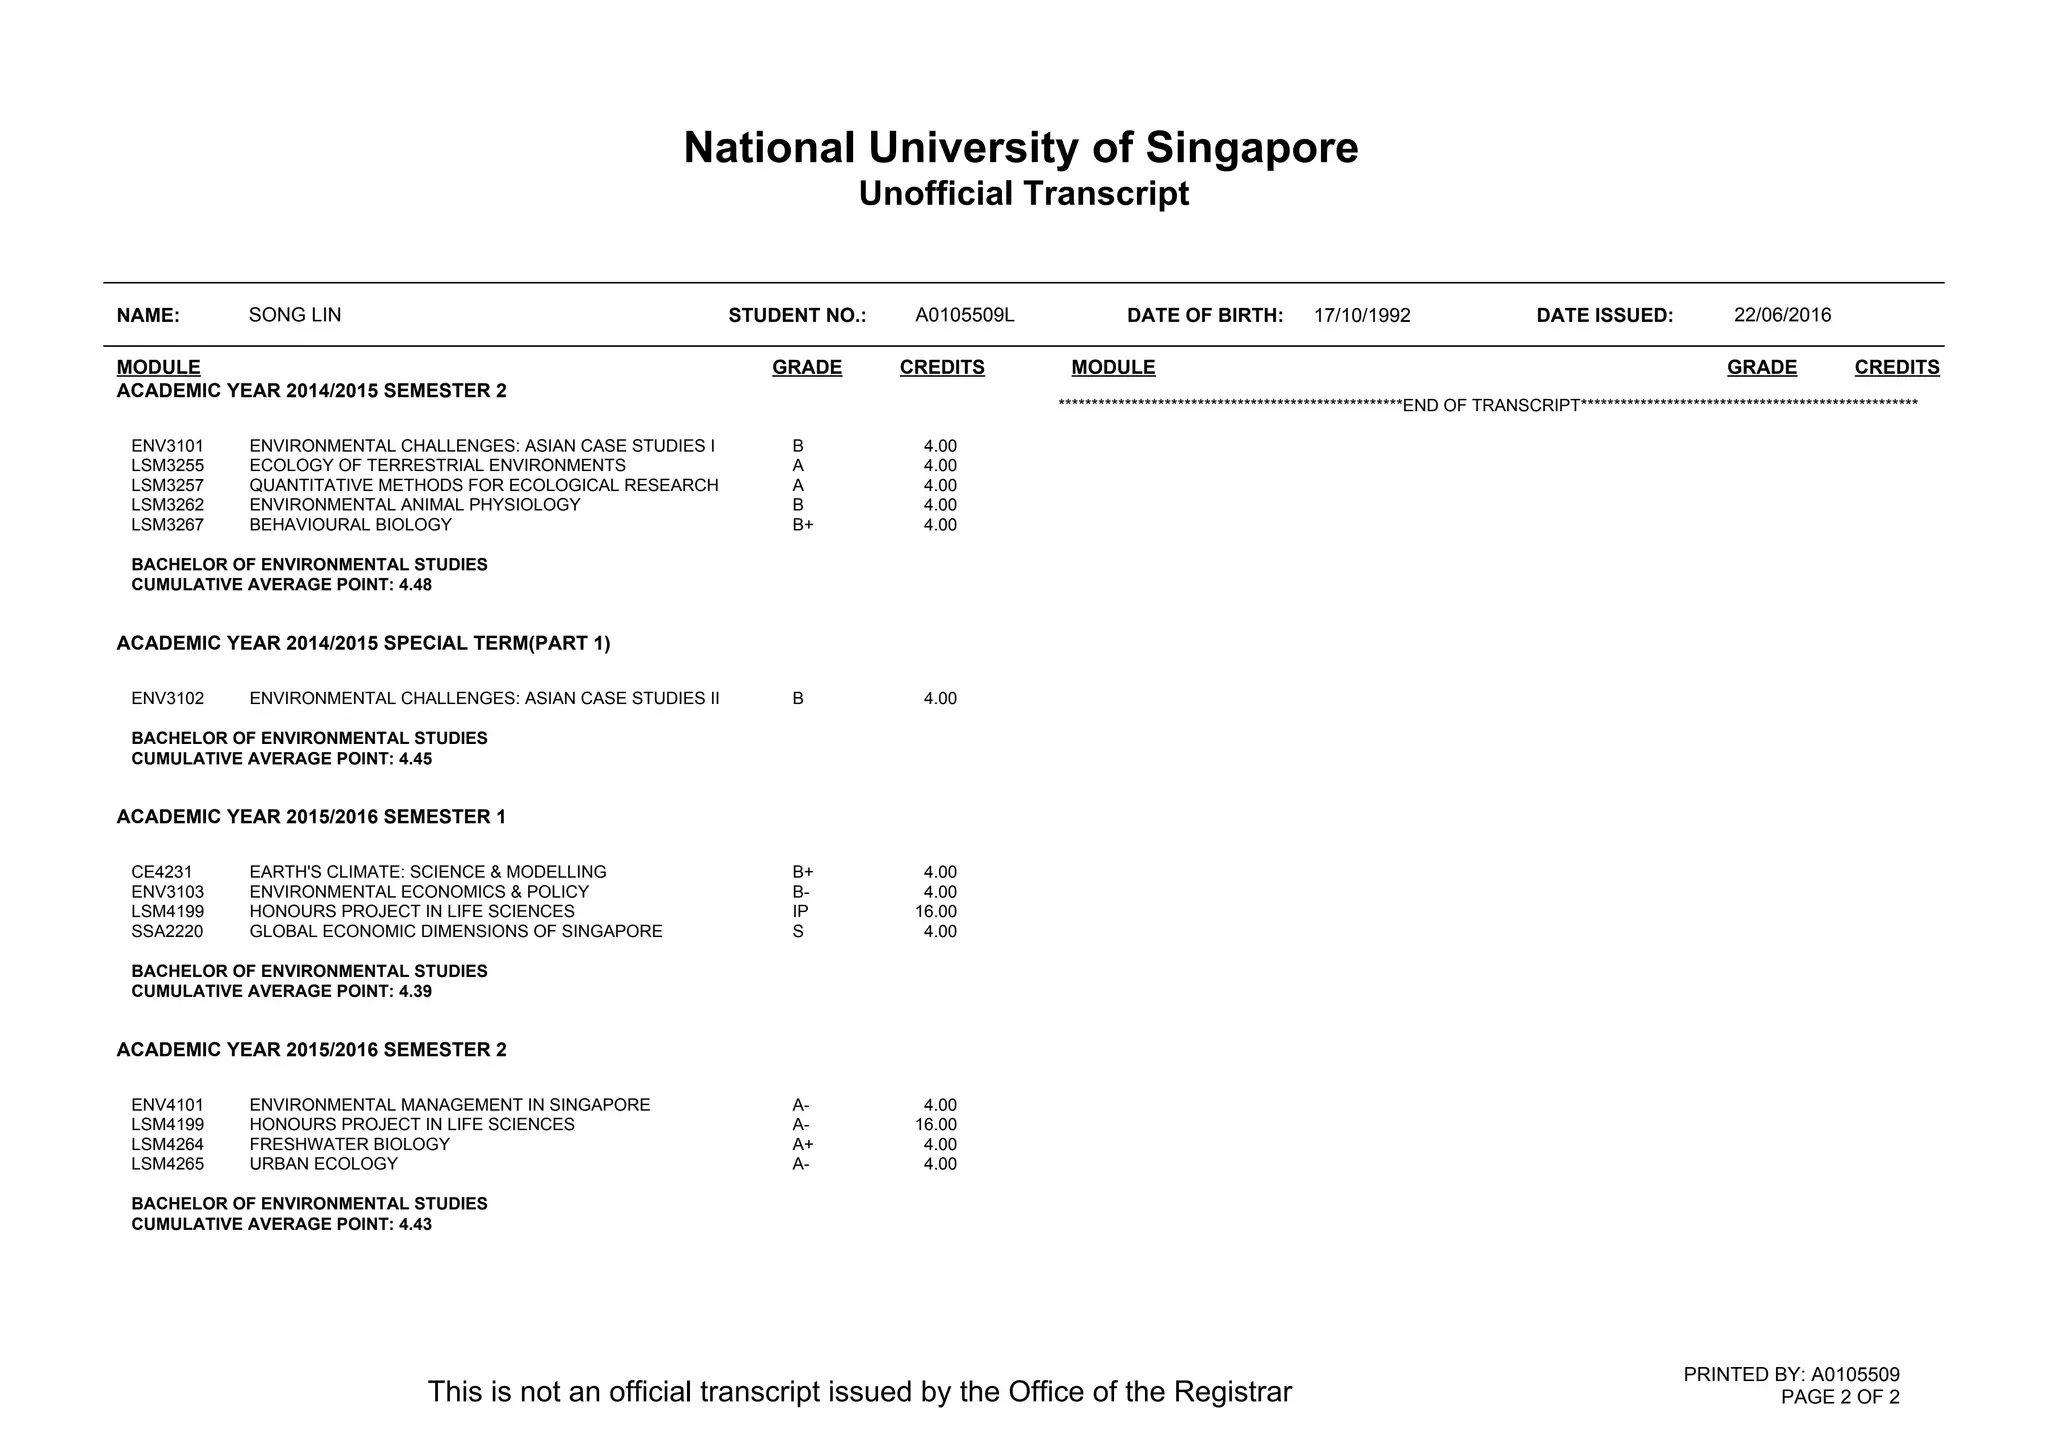Click the left GRADE column header
The width and height of the screenshot is (2048, 1448).
806,367
